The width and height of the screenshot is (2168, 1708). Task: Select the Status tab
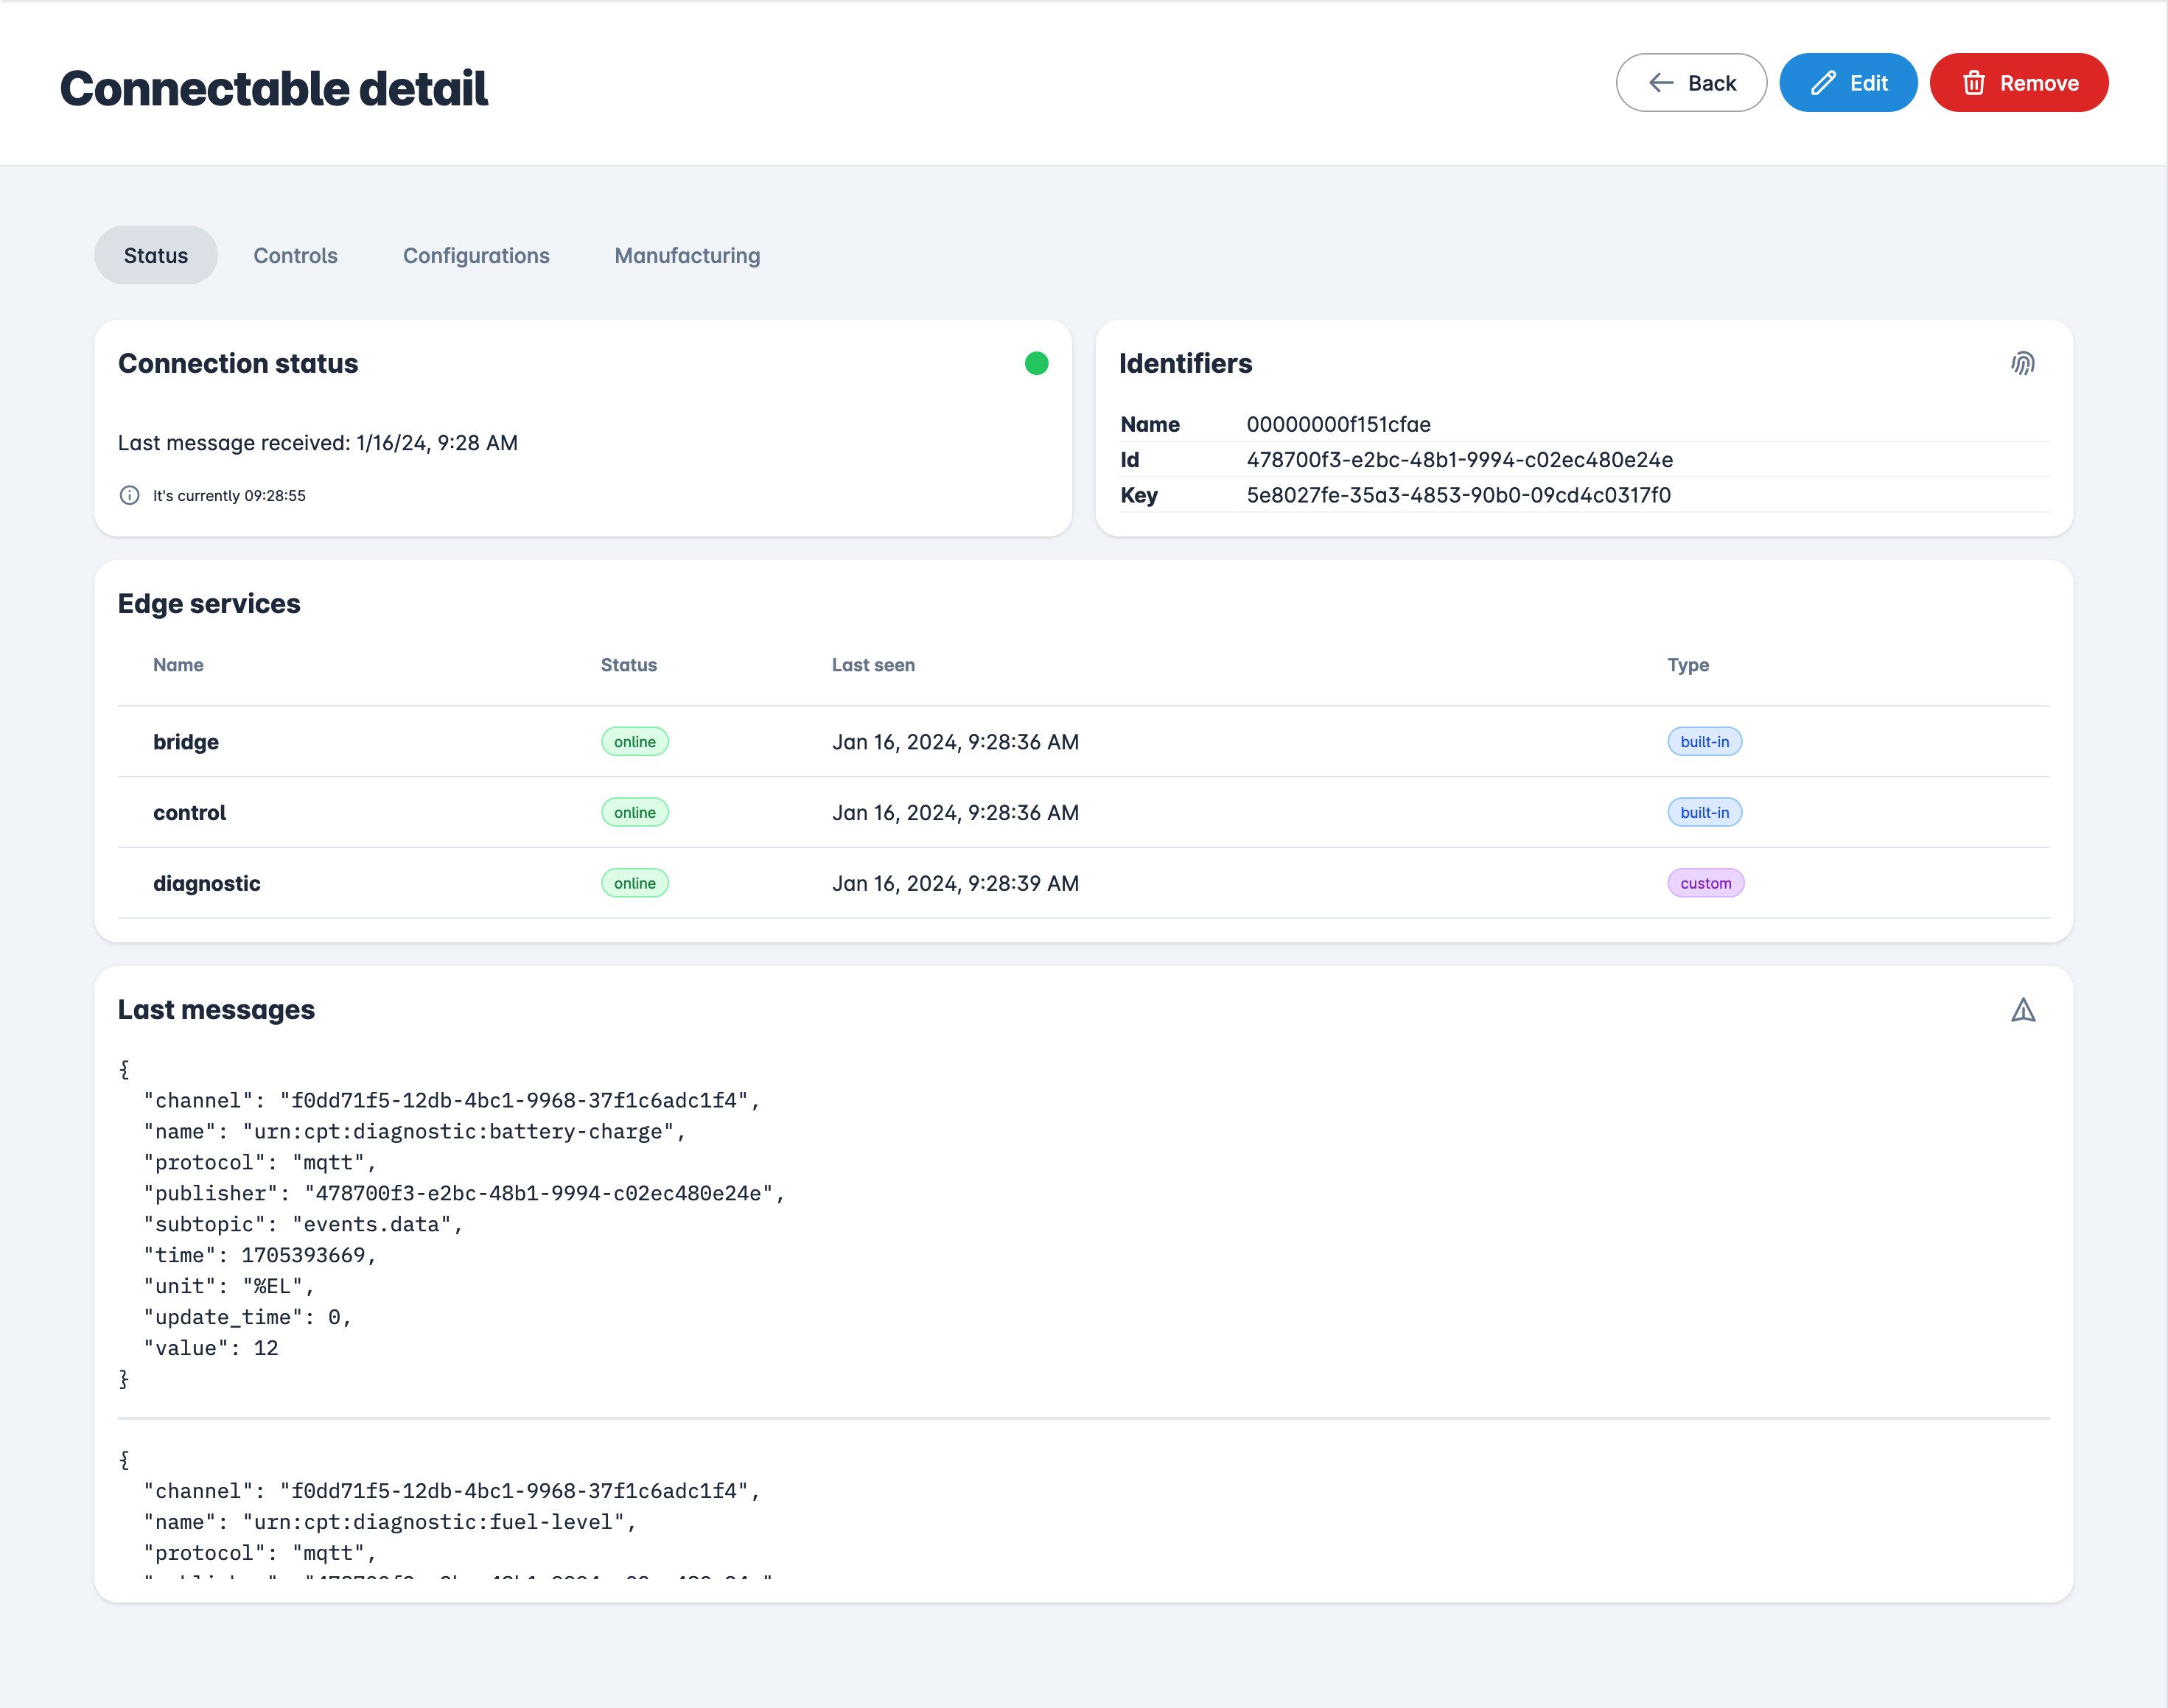point(155,255)
